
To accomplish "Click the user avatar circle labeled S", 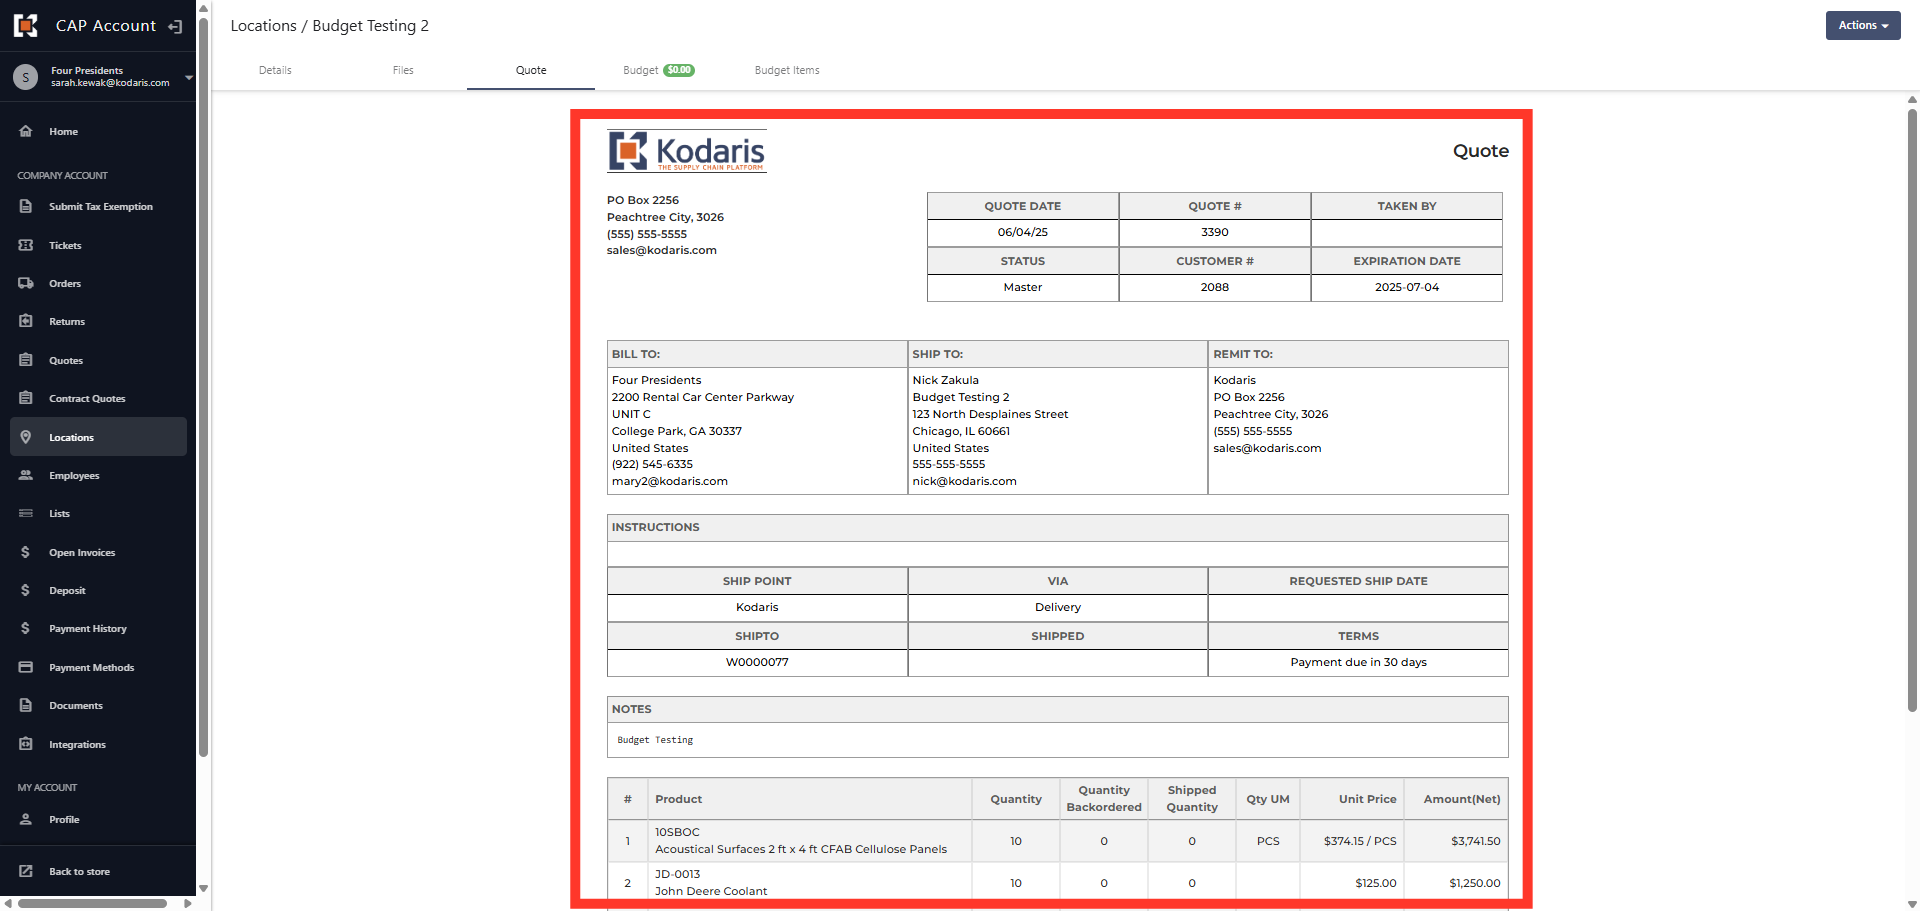I will 26,76.
